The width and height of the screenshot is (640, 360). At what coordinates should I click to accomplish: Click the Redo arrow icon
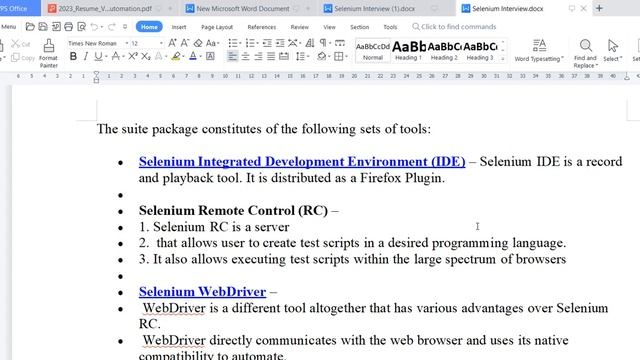point(111,27)
